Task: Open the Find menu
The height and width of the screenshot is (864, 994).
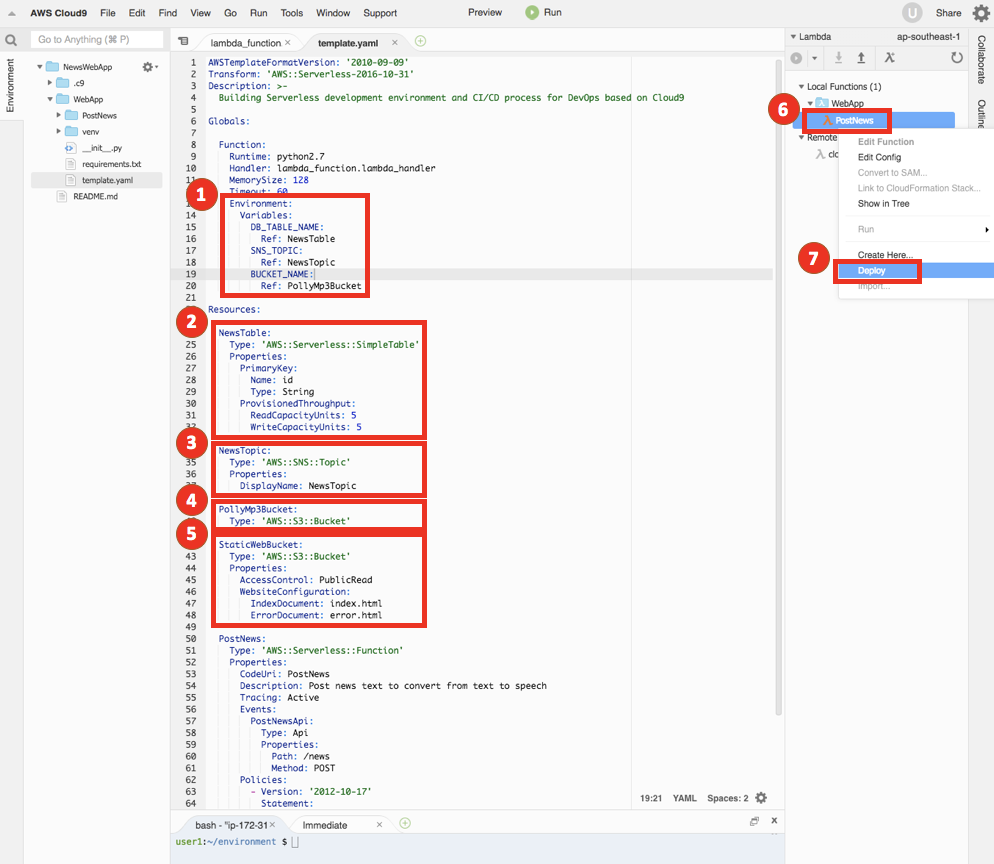Action: [x=168, y=13]
